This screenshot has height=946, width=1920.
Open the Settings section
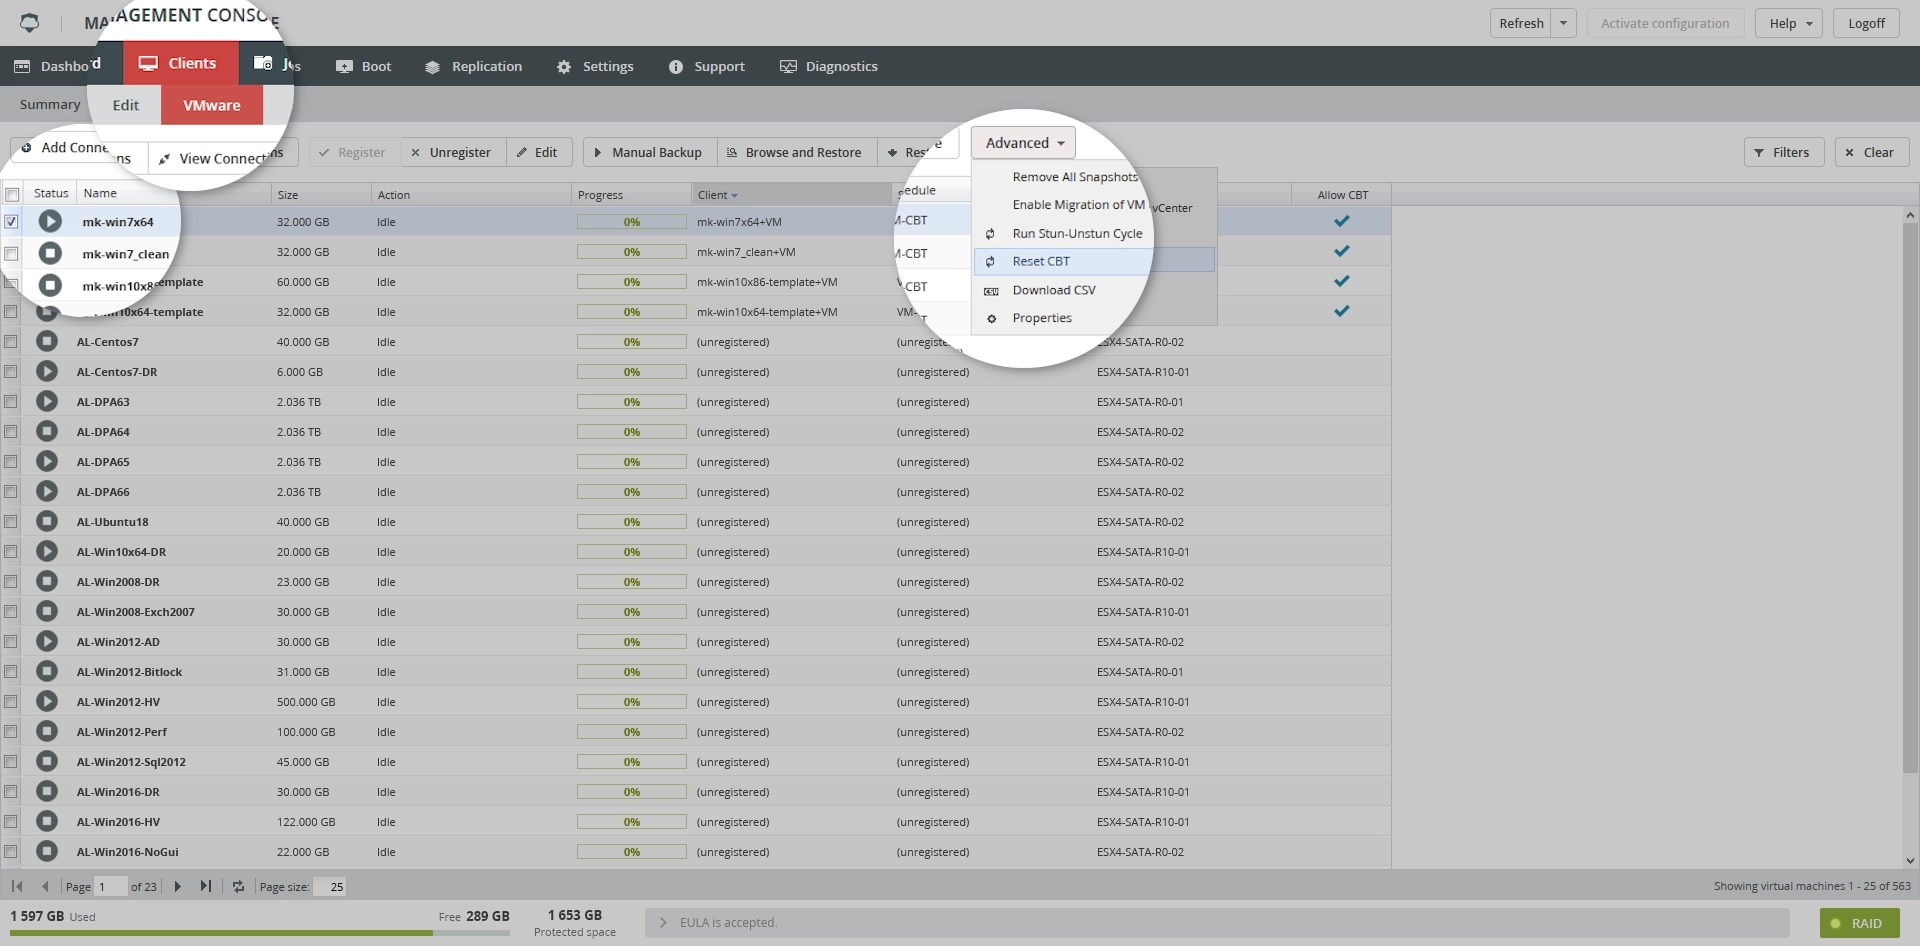pos(595,66)
